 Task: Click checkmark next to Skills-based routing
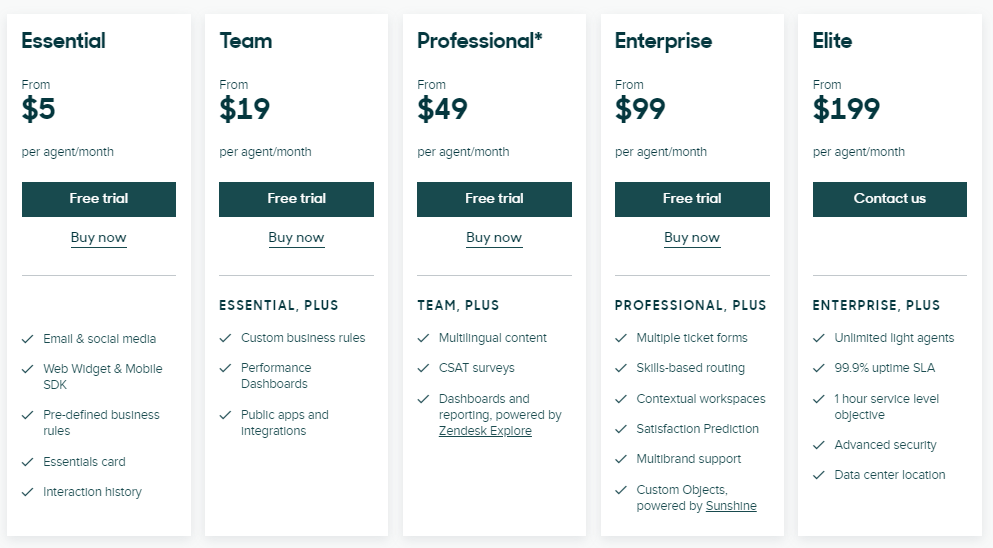622,368
